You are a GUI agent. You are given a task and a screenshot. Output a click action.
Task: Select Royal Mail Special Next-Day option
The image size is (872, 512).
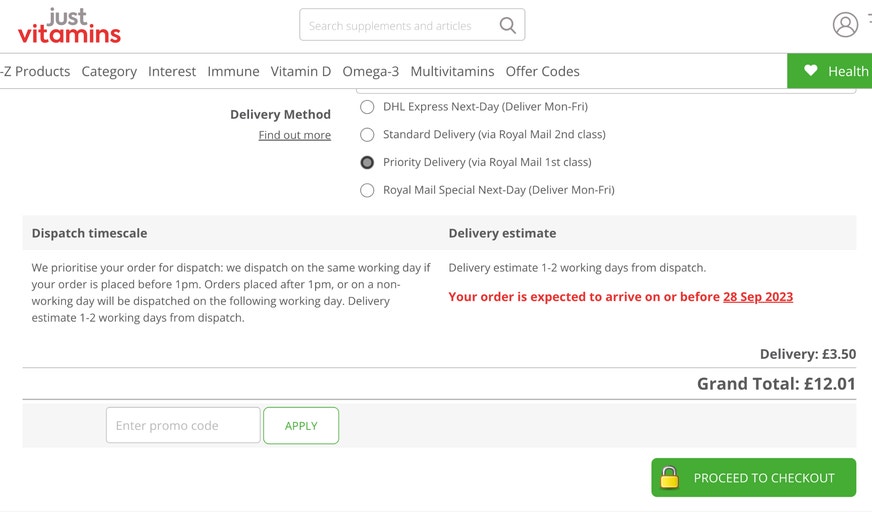pyautogui.click(x=367, y=190)
